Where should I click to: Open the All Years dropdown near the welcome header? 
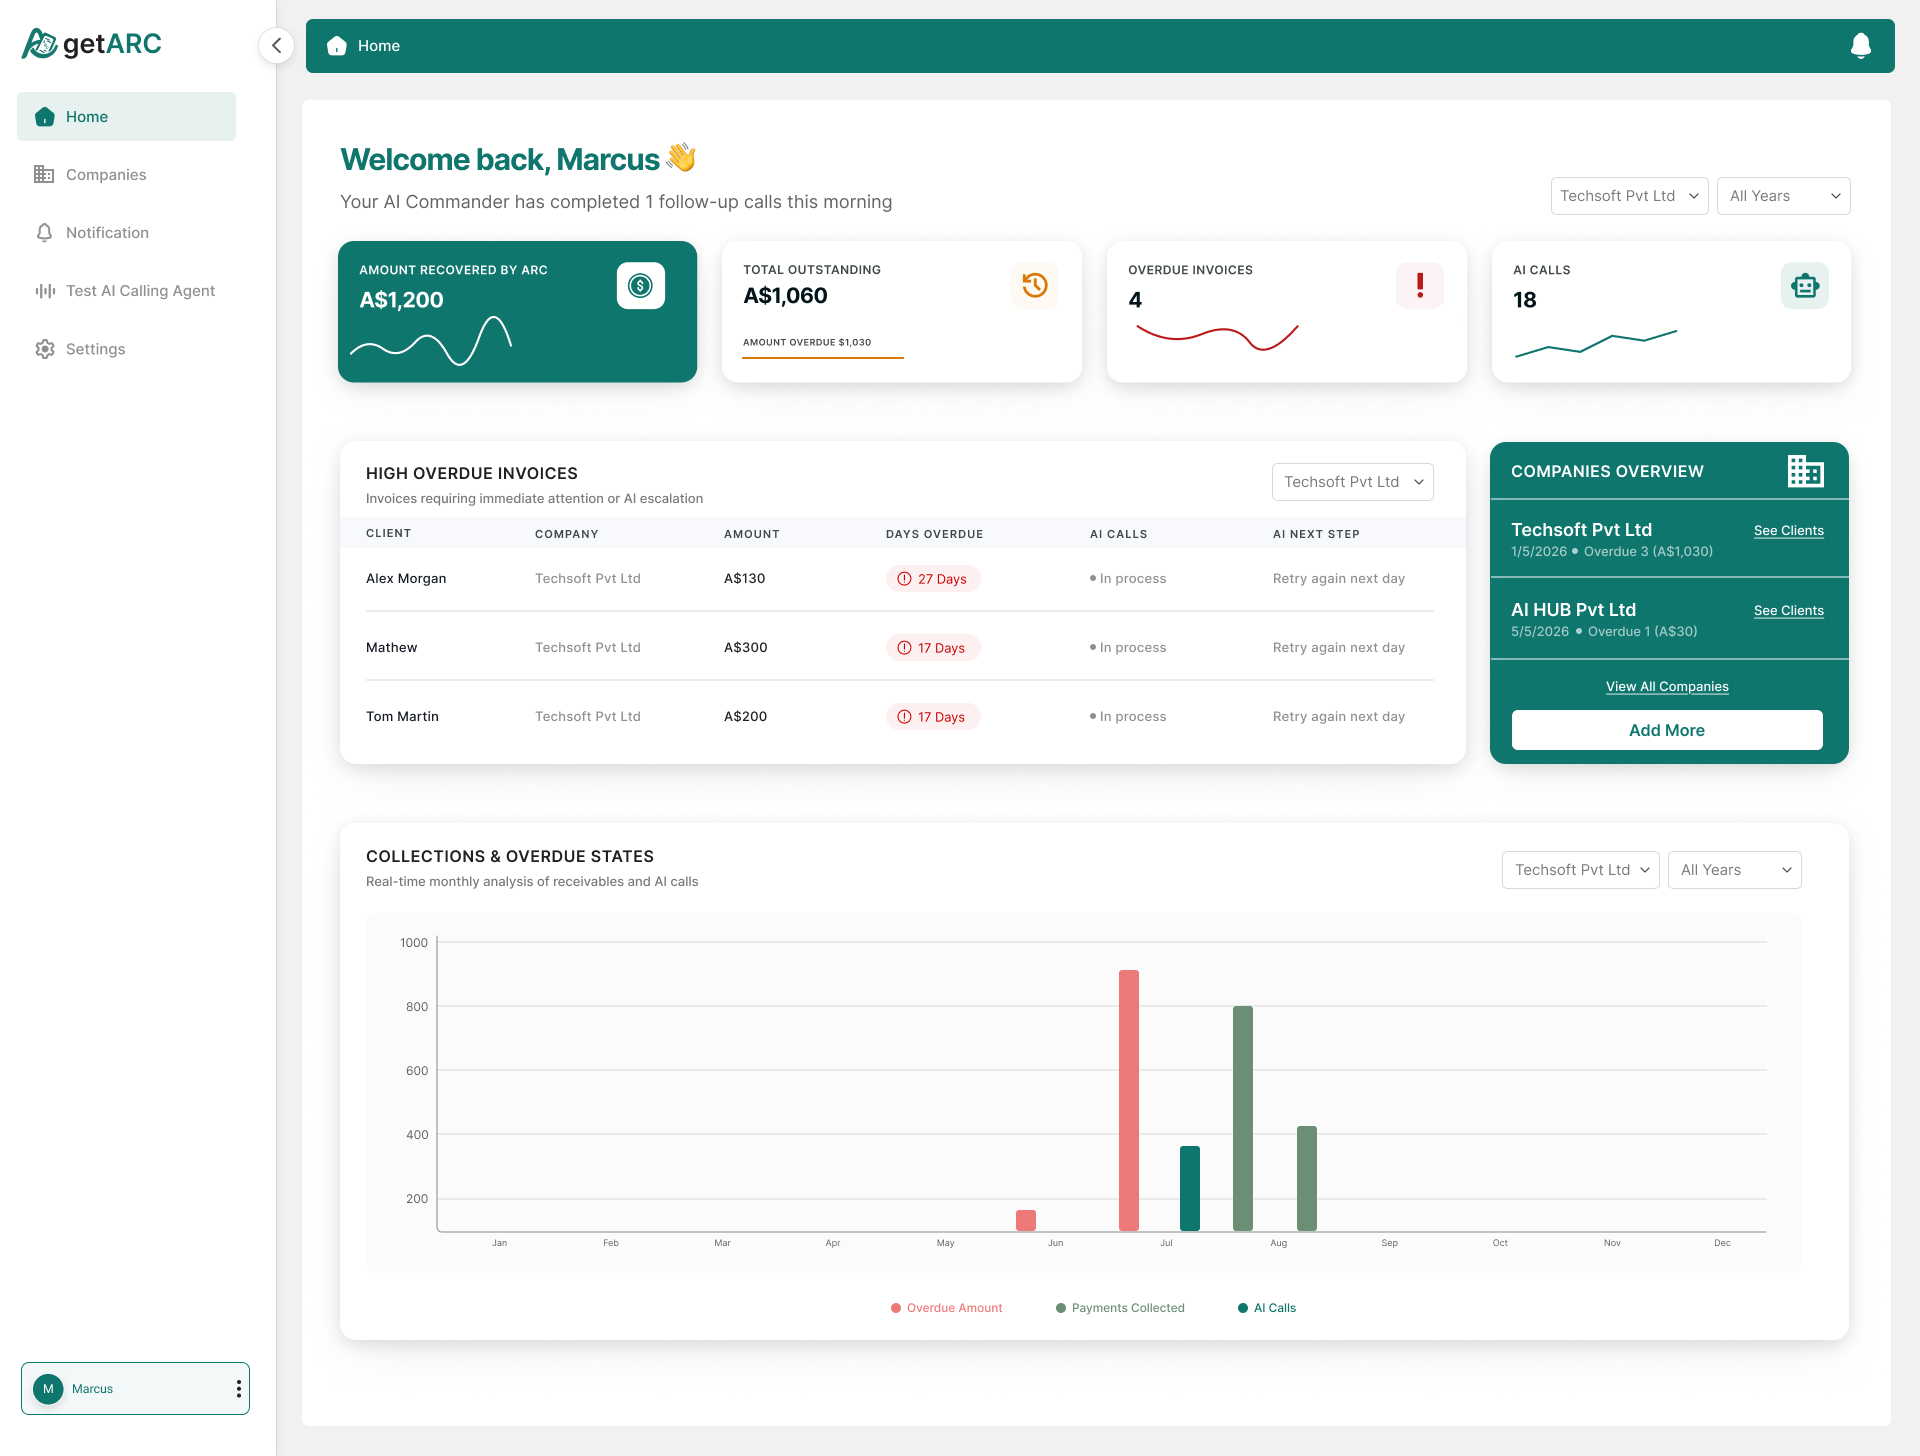[1783, 196]
